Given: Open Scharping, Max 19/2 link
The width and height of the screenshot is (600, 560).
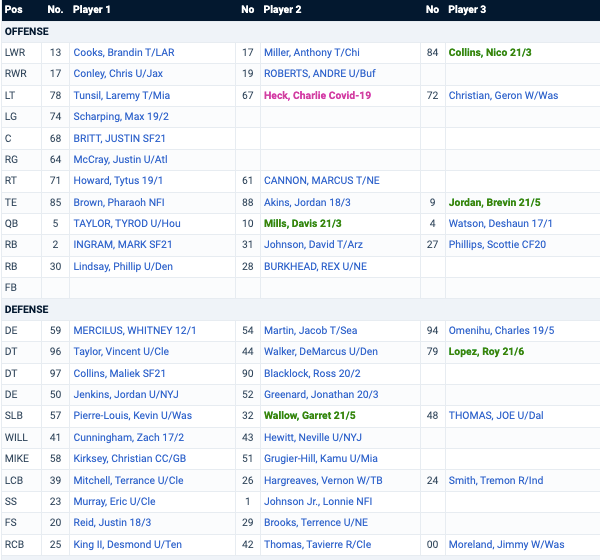Looking at the screenshot, I should point(121,116).
